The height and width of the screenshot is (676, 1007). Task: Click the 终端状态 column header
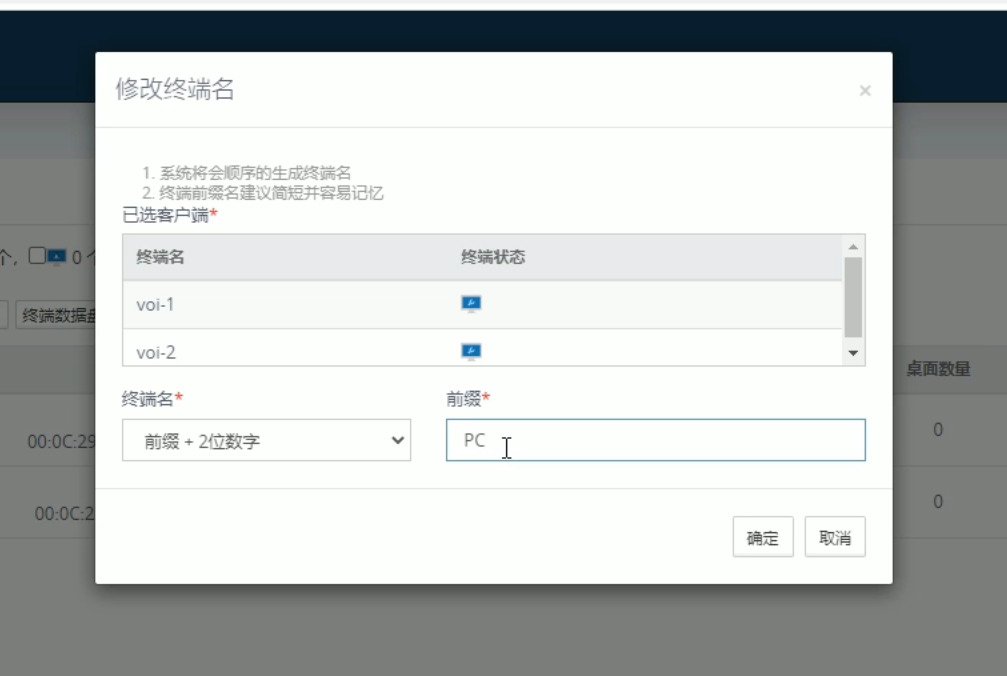[x=493, y=257]
